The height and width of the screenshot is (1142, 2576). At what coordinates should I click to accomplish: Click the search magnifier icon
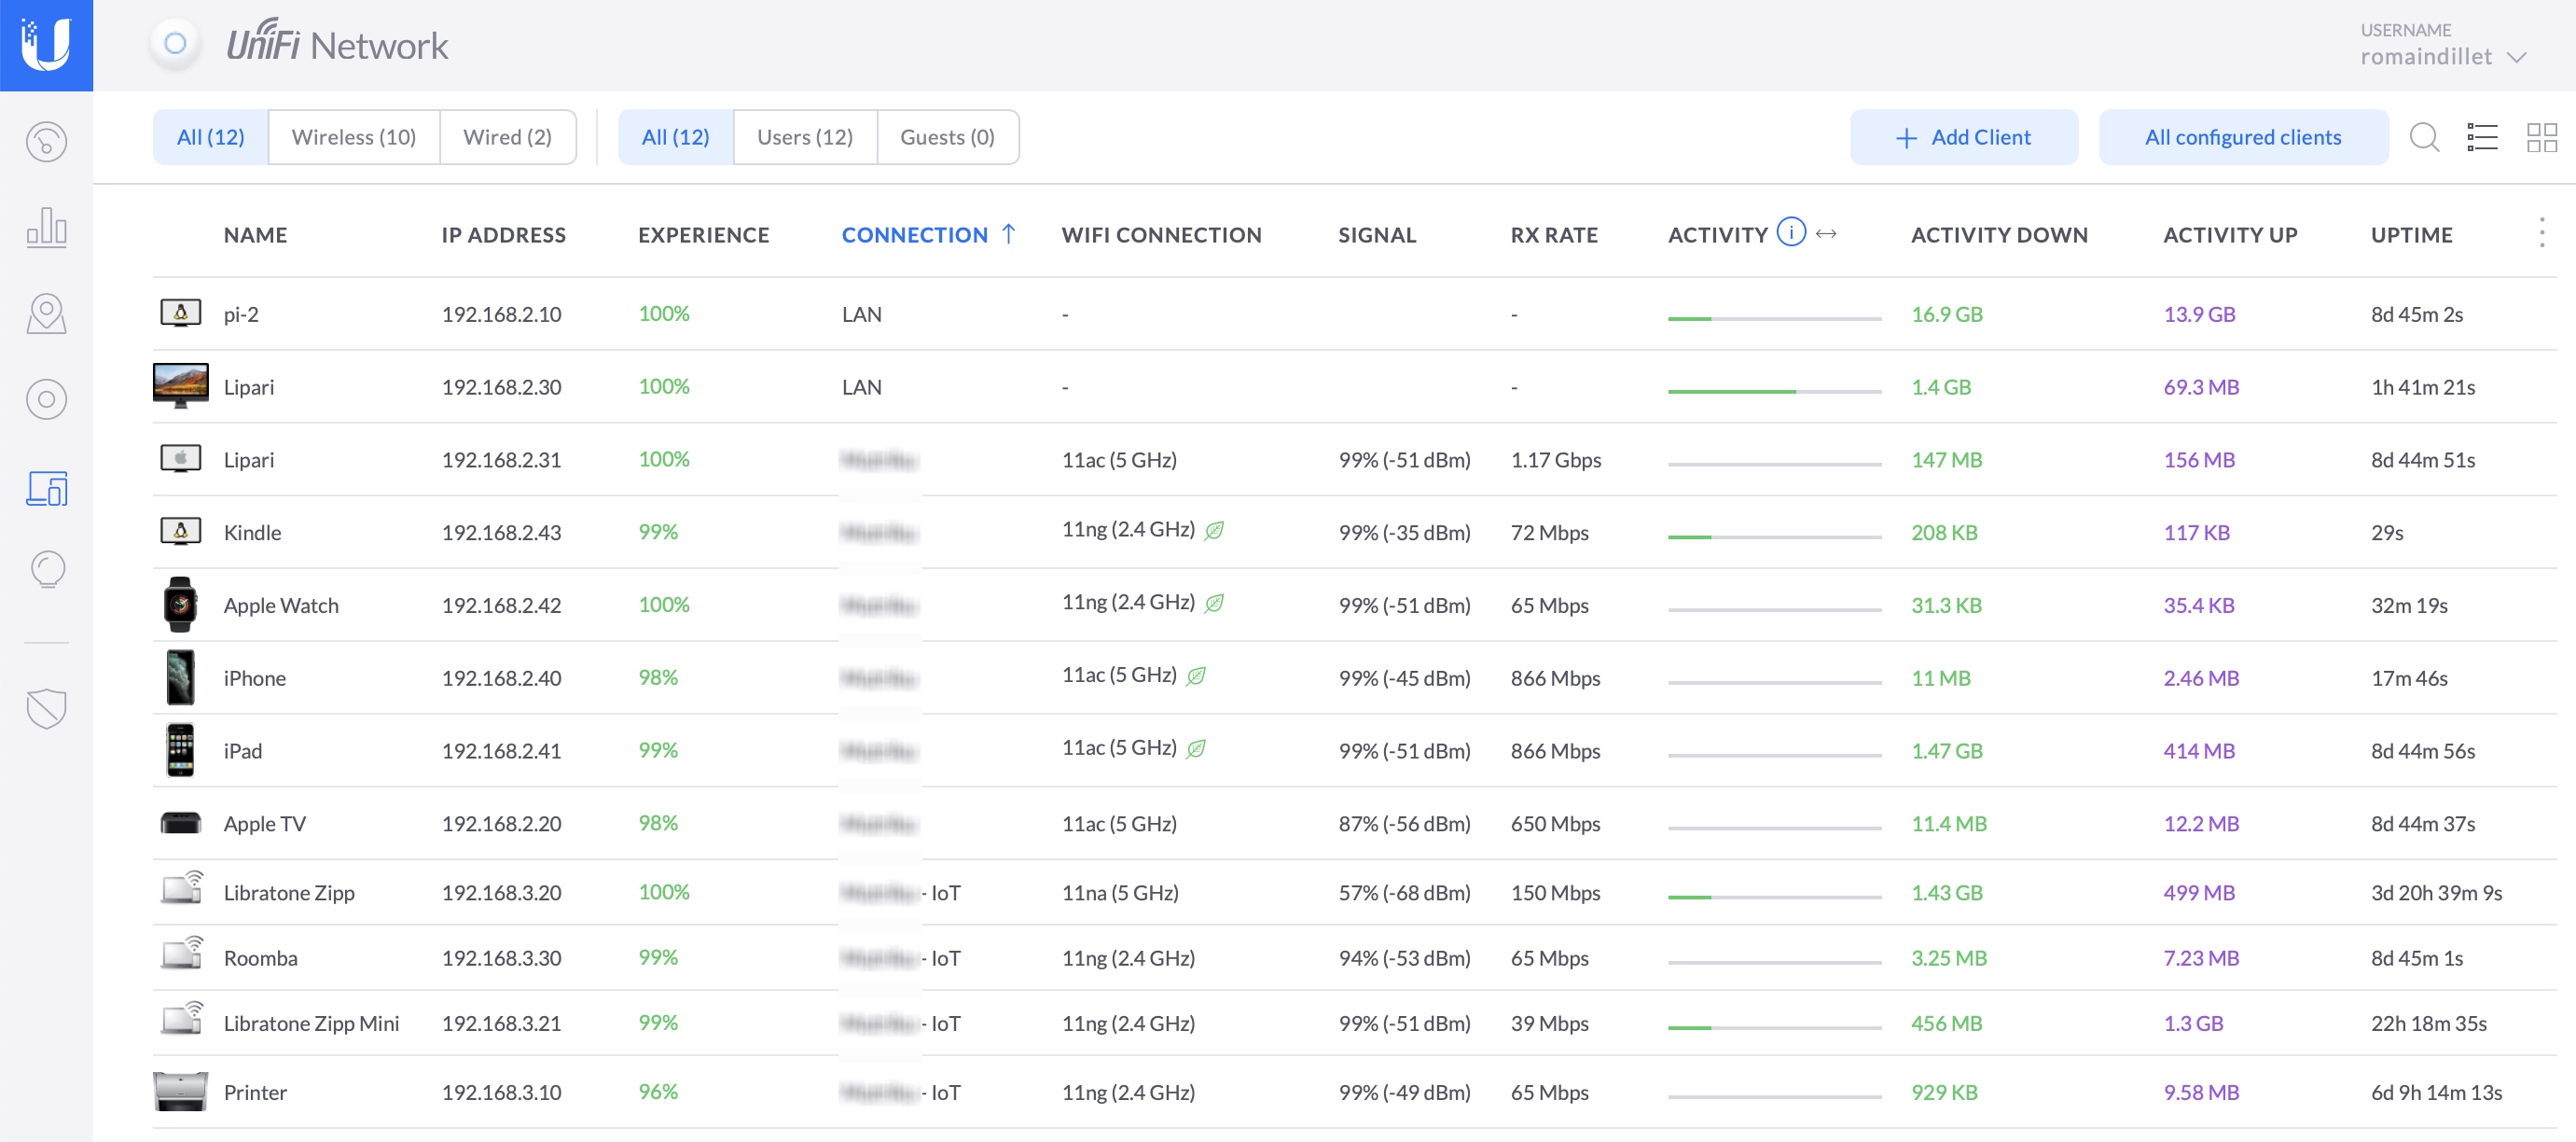coord(2424,137)
